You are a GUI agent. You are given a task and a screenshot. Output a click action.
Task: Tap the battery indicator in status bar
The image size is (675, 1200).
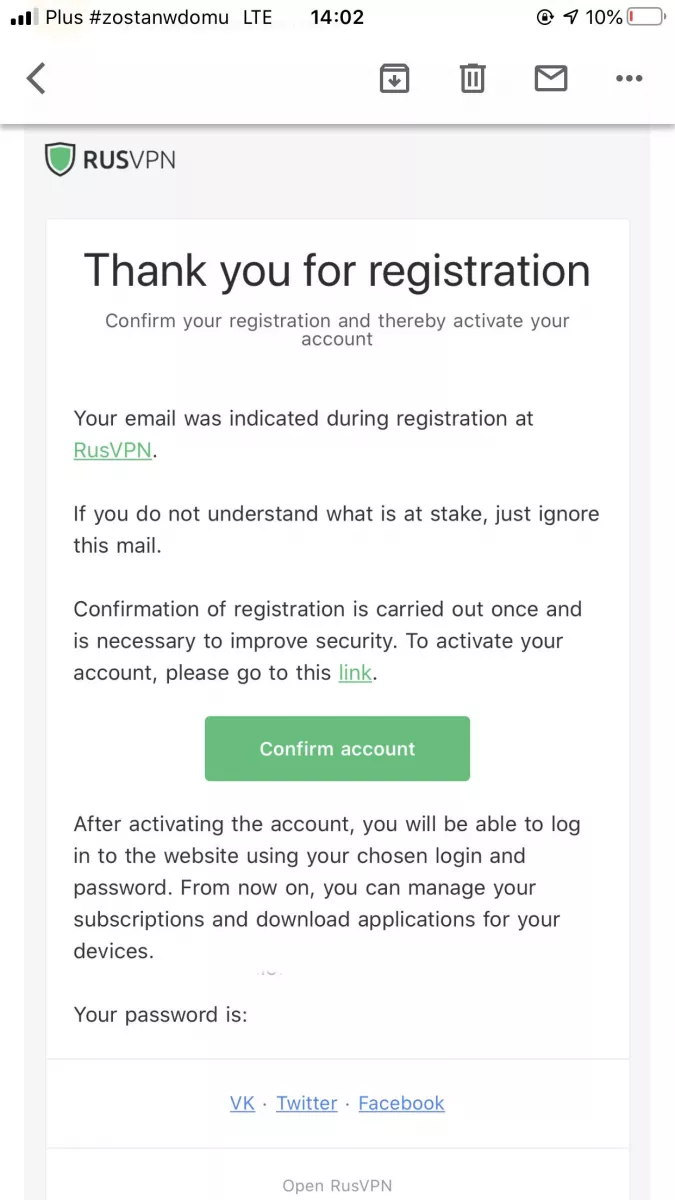tap(646, 17)
